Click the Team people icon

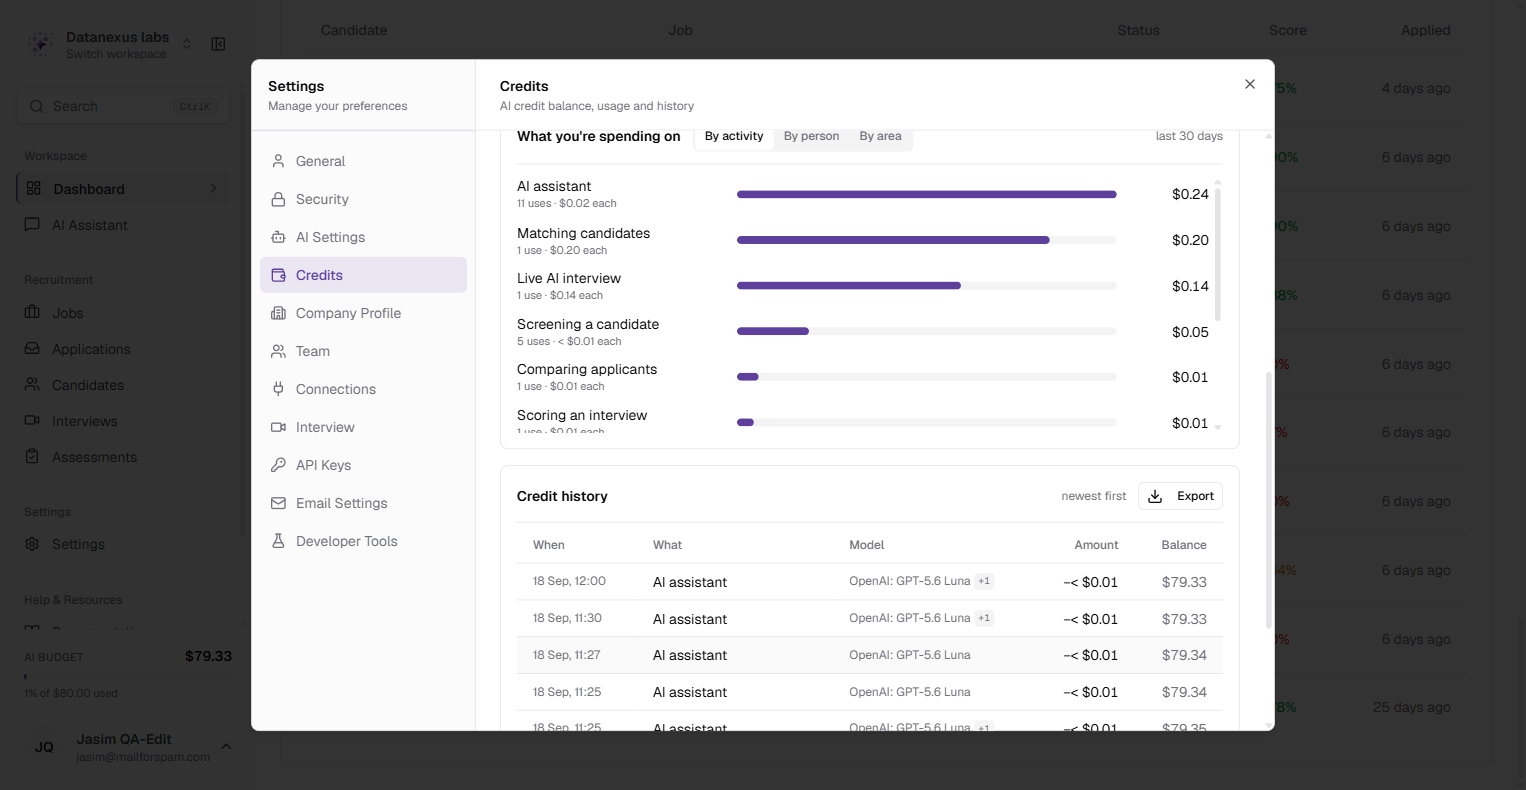pyautogui.click(x=278, y=351)
